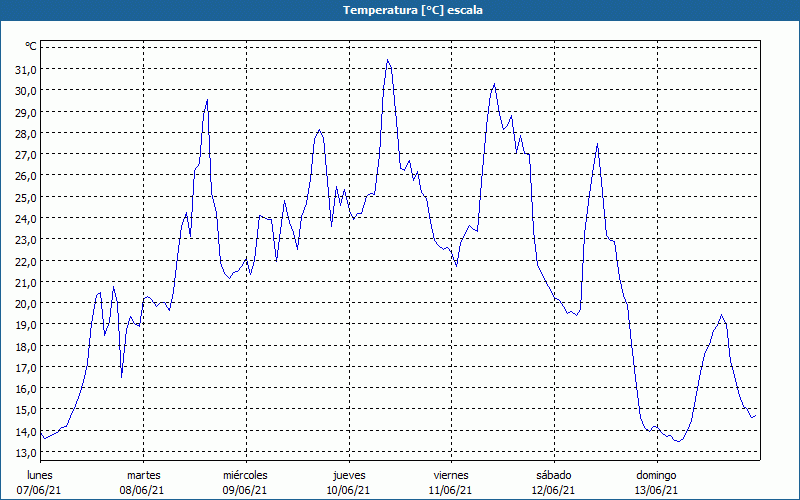Click the °C unit label
The width and height of the screenshot is (800, 500).
[x=31, y=46]
